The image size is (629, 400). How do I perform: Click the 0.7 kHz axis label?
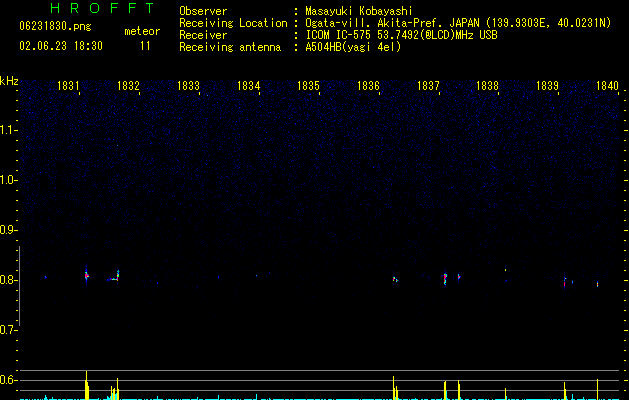click(8, 330)
